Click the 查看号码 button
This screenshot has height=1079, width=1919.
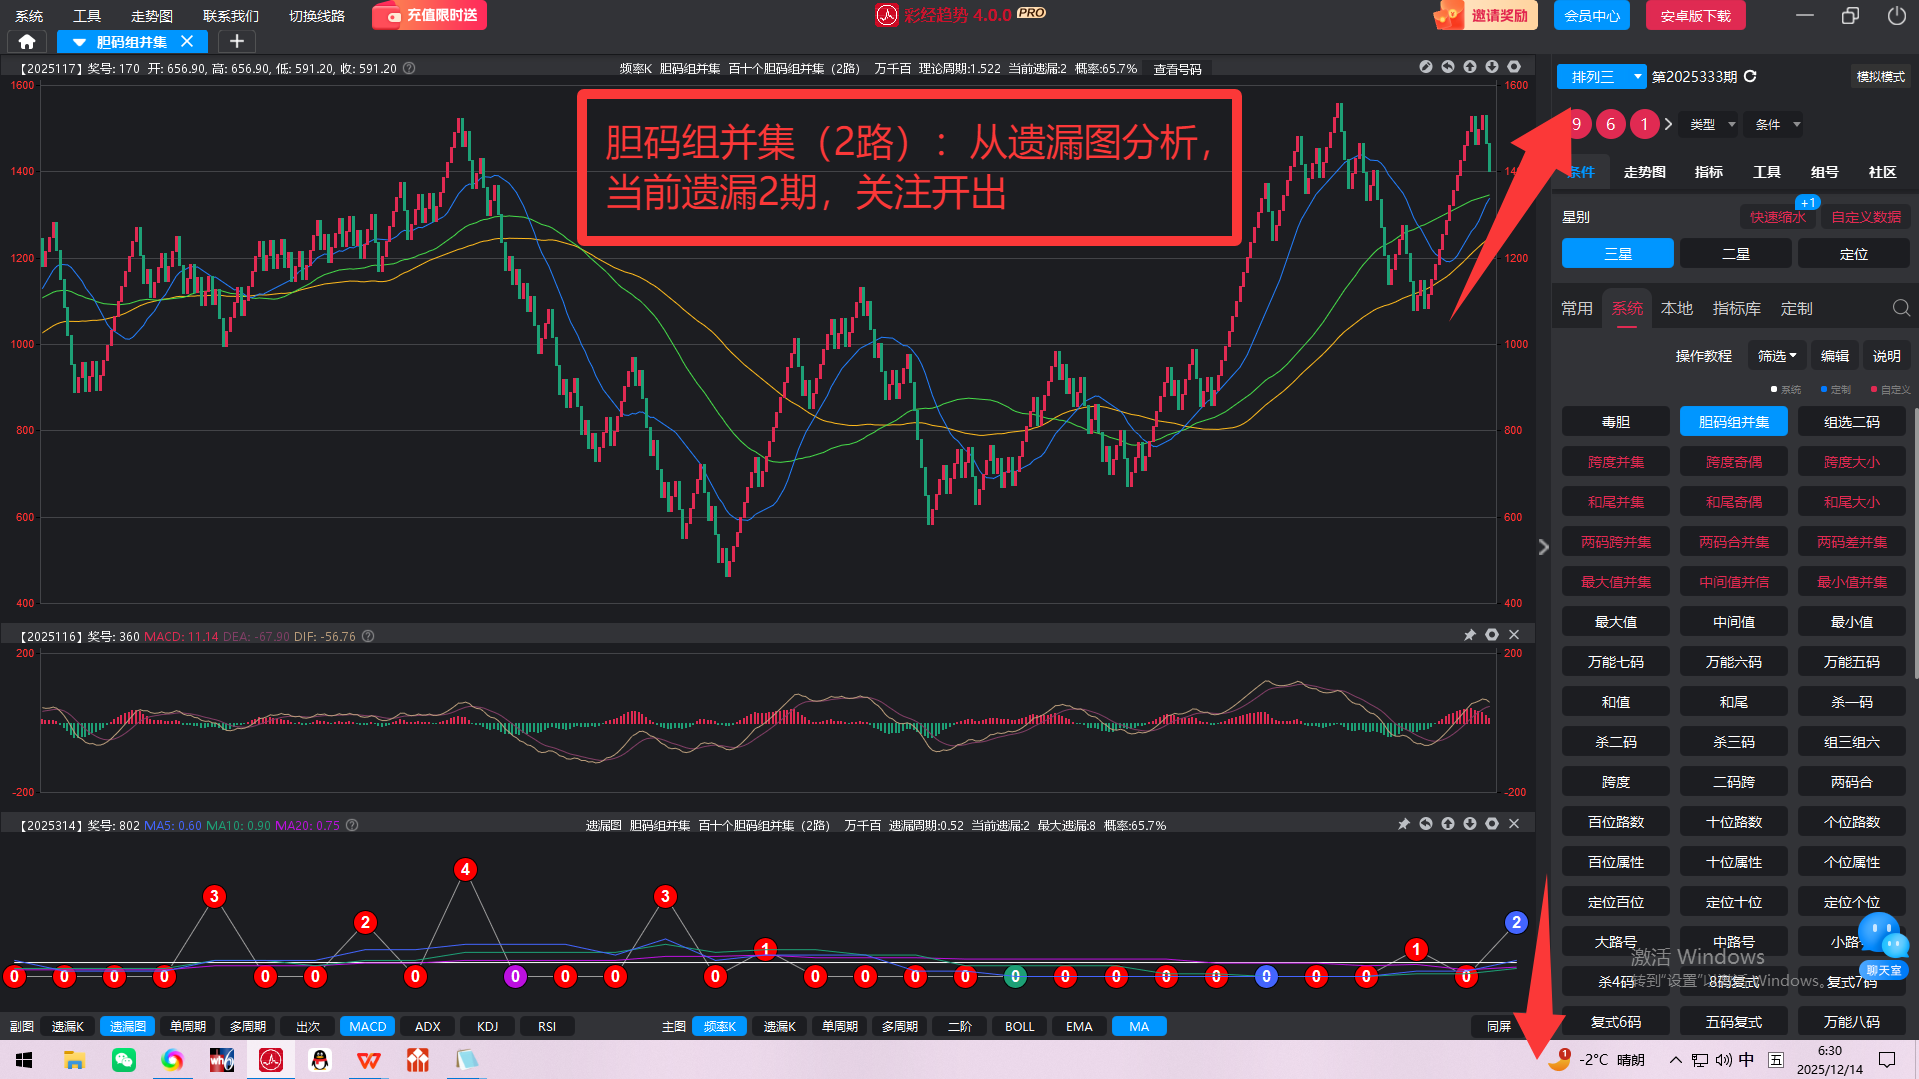[x=1177, y=69]
